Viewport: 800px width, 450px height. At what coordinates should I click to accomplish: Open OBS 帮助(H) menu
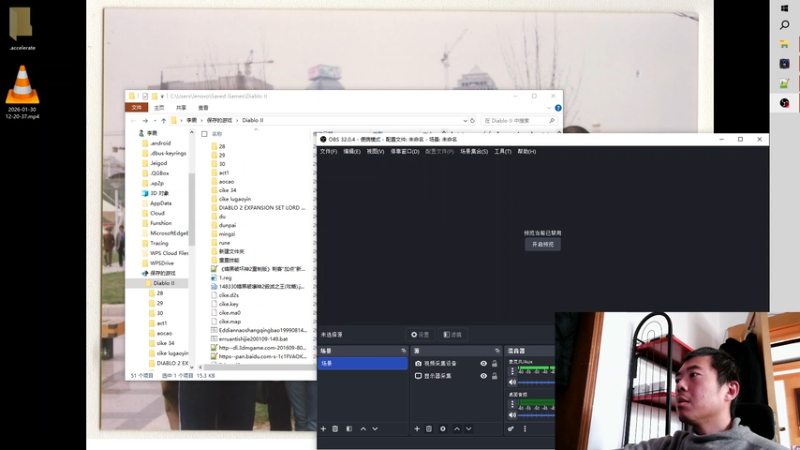[x=527, y=152]
